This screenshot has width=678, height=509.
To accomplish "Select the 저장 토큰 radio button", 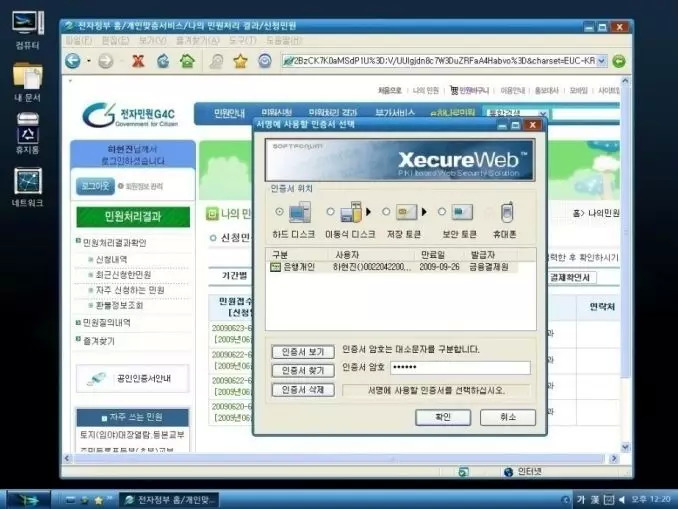I will coord(386,211).
